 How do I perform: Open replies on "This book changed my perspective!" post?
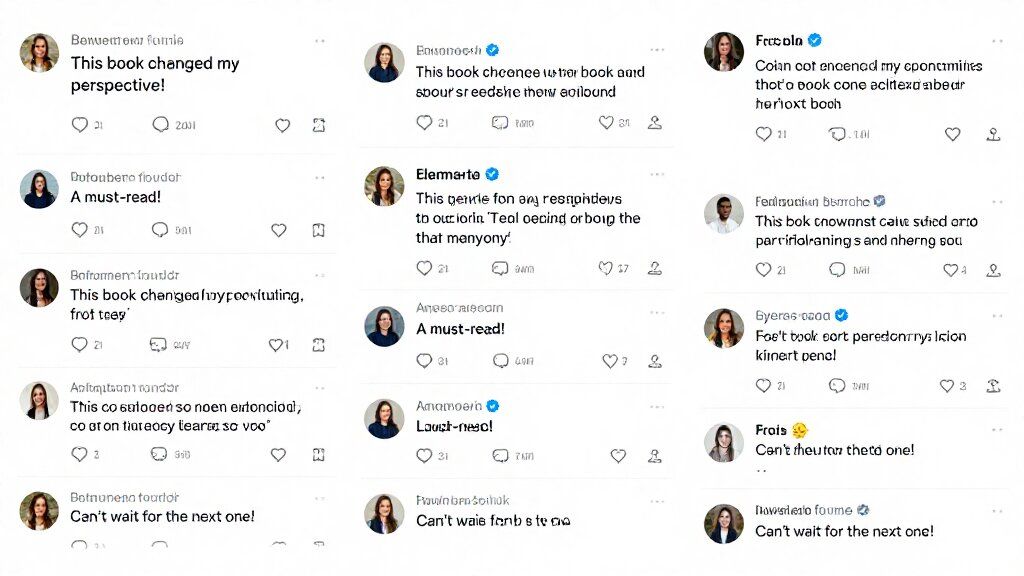(160, 124)
